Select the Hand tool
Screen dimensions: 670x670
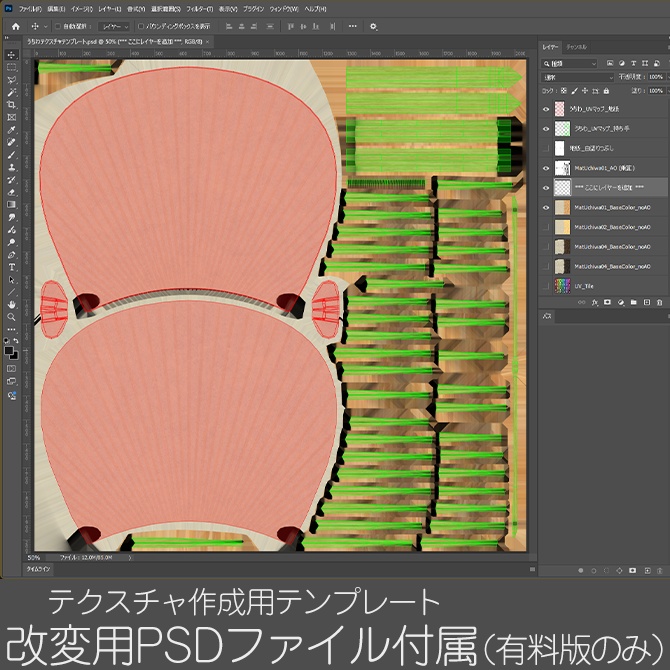pos(12,305)
